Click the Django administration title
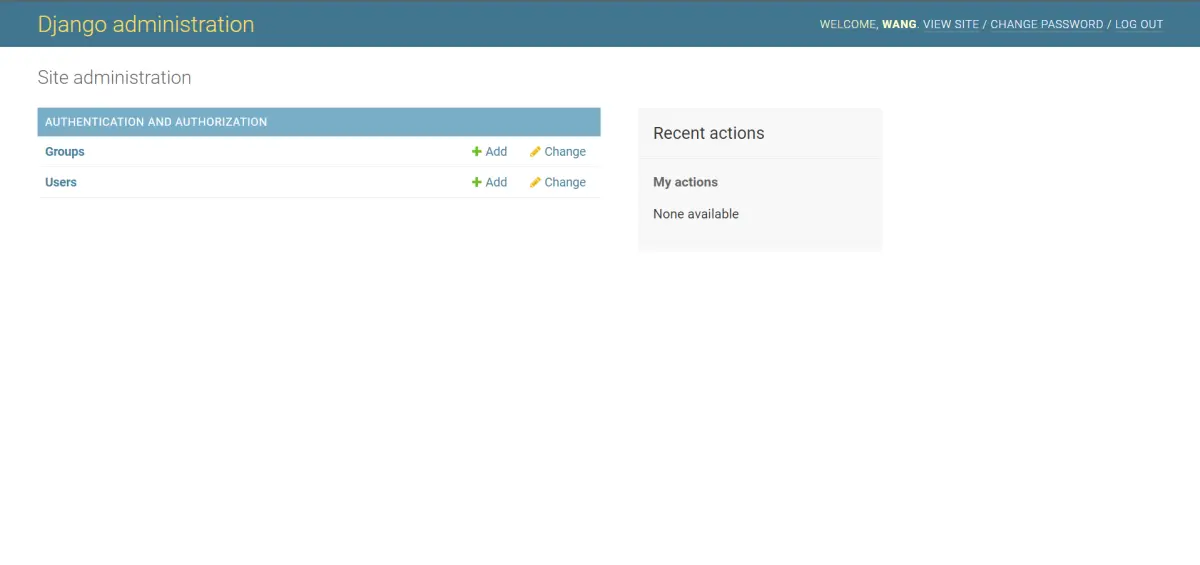Screen dimensions: 1200x565 tap(146, 24)
